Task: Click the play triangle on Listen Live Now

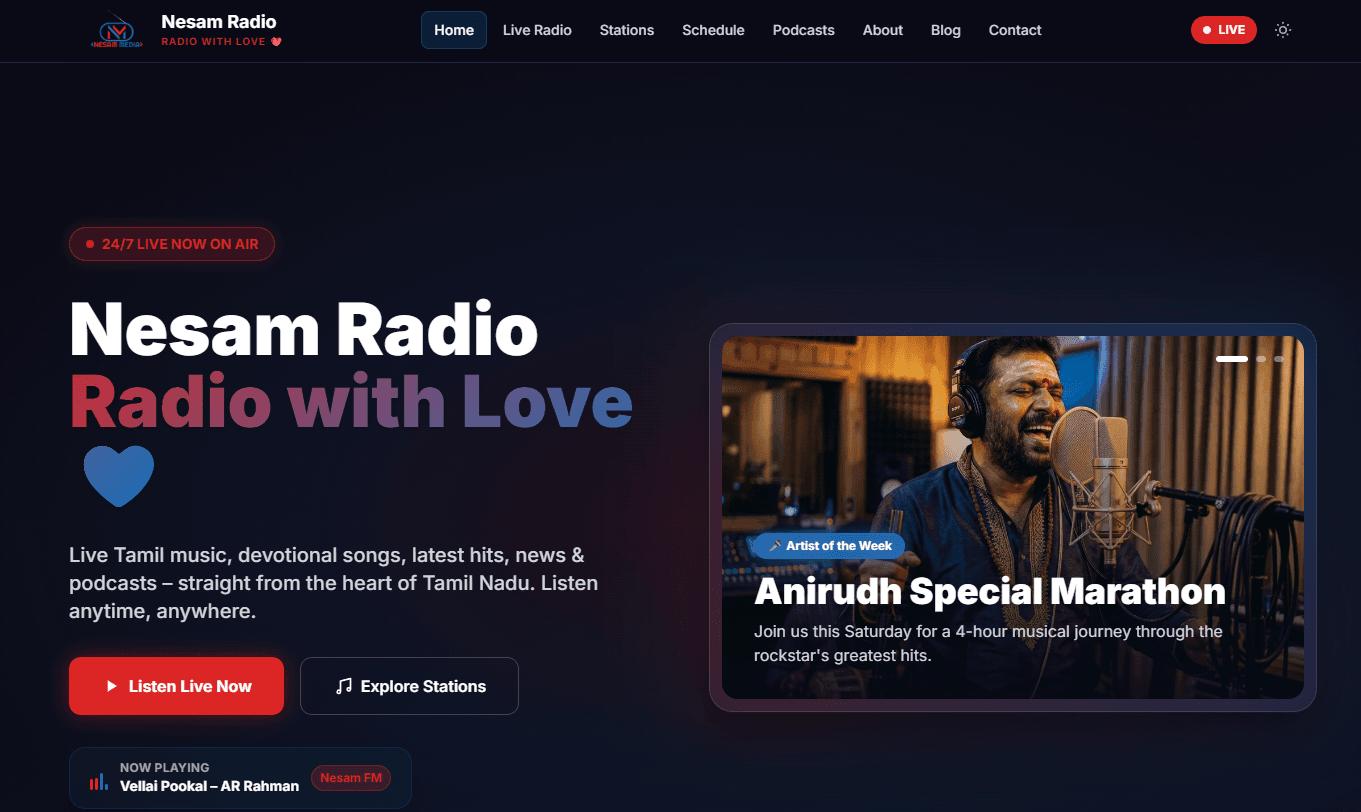Action: [112, 686]
